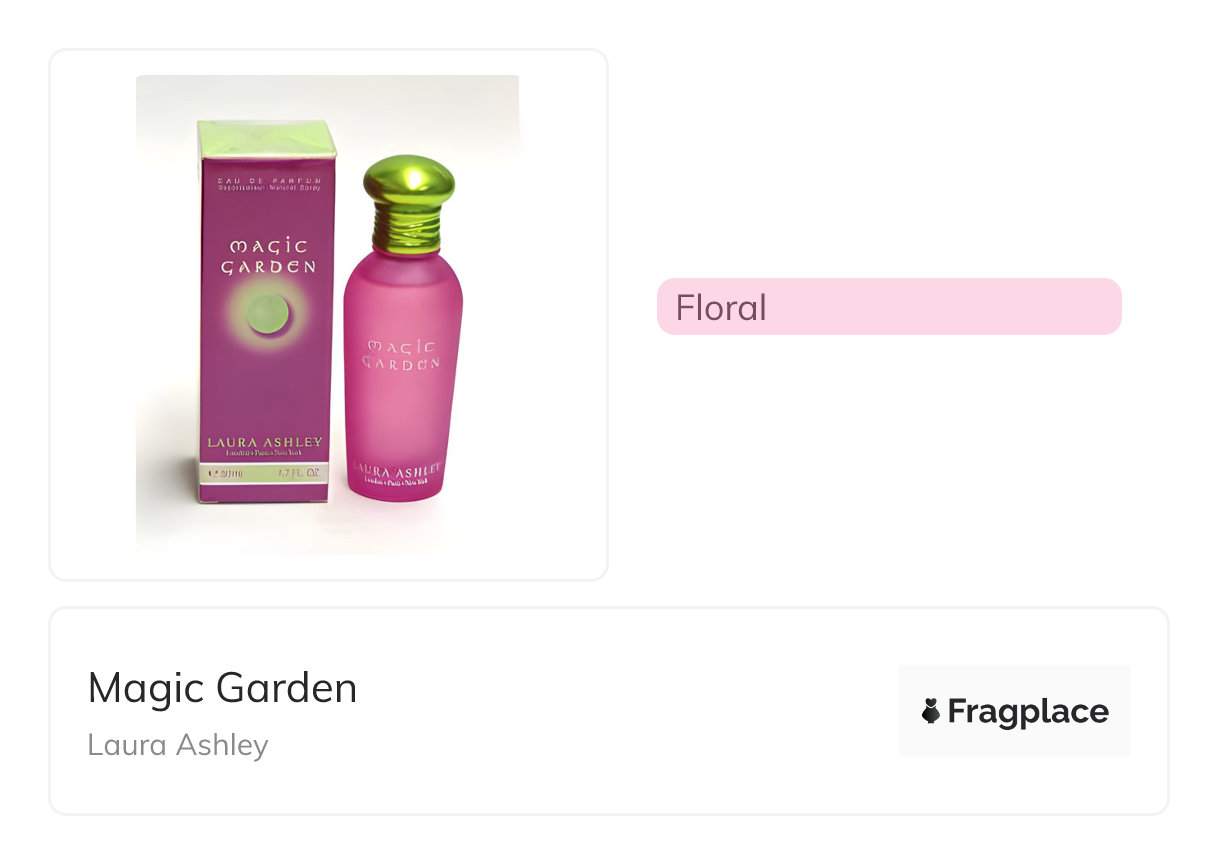Click the Magic Garden text on the bottle
This screenshot has width=1218, height=864.
tap(402, 354)
